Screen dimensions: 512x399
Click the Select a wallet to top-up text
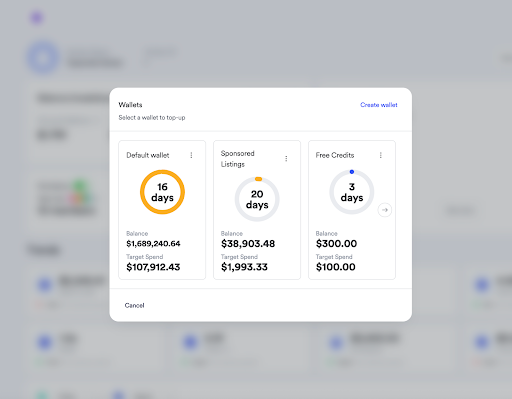152,118
